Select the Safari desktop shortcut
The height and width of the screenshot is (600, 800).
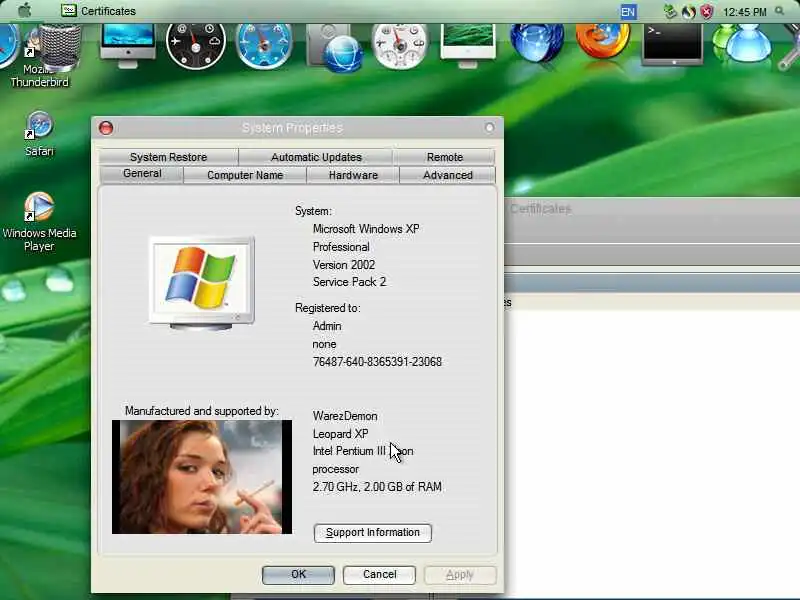coord(39,134)
